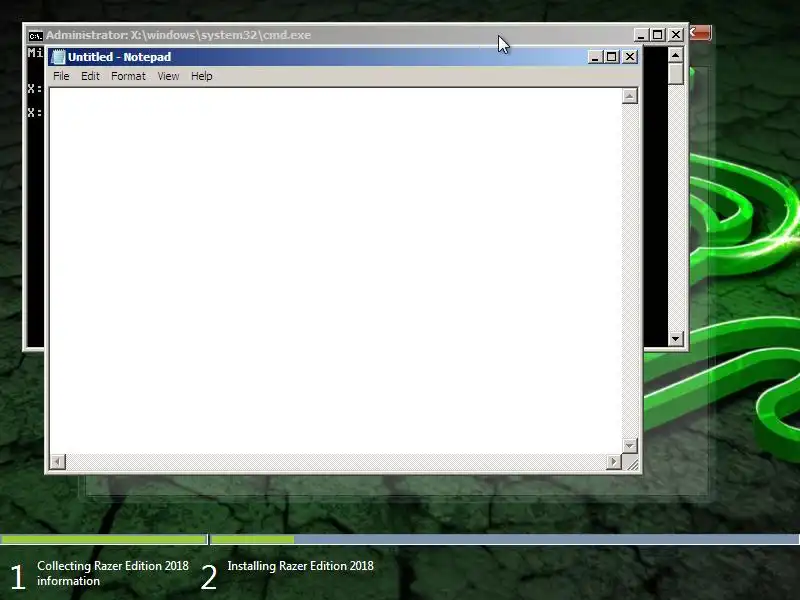This screenshot has width=800, height=600.
Task: Click the red close button behind cmd window
Action: click(700, 33)
